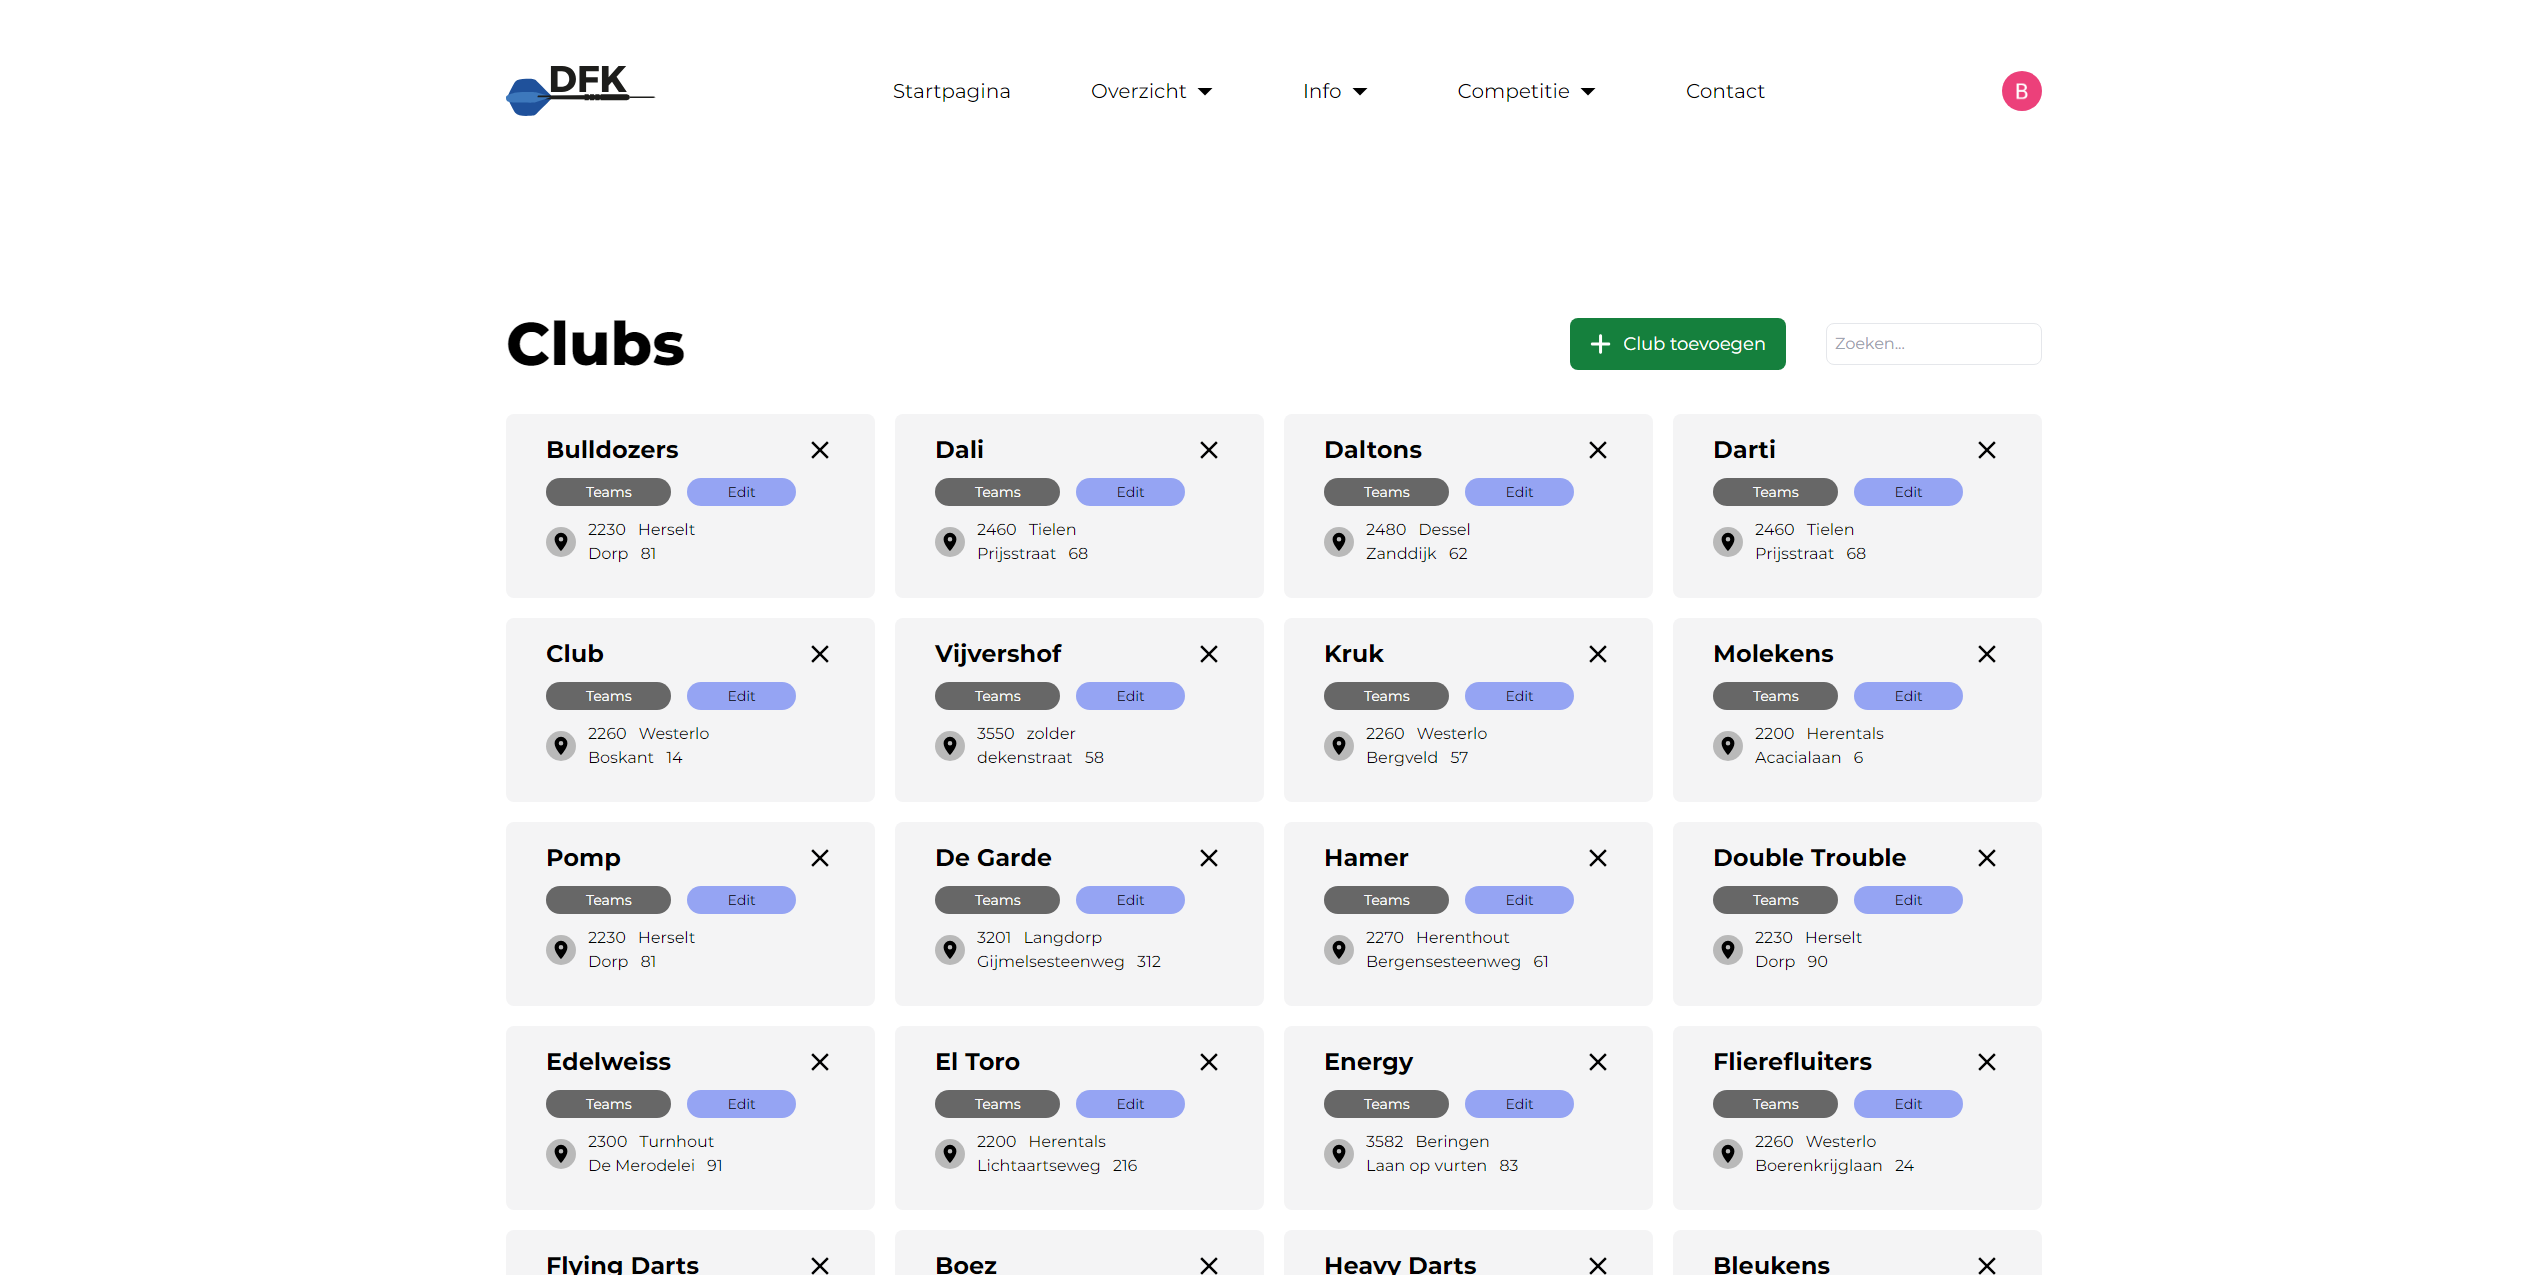This screenshot has width=2548, height=1275.
Task: Remove Flierefluiters club with X icon
Action: click(x=1986, y=1062)
